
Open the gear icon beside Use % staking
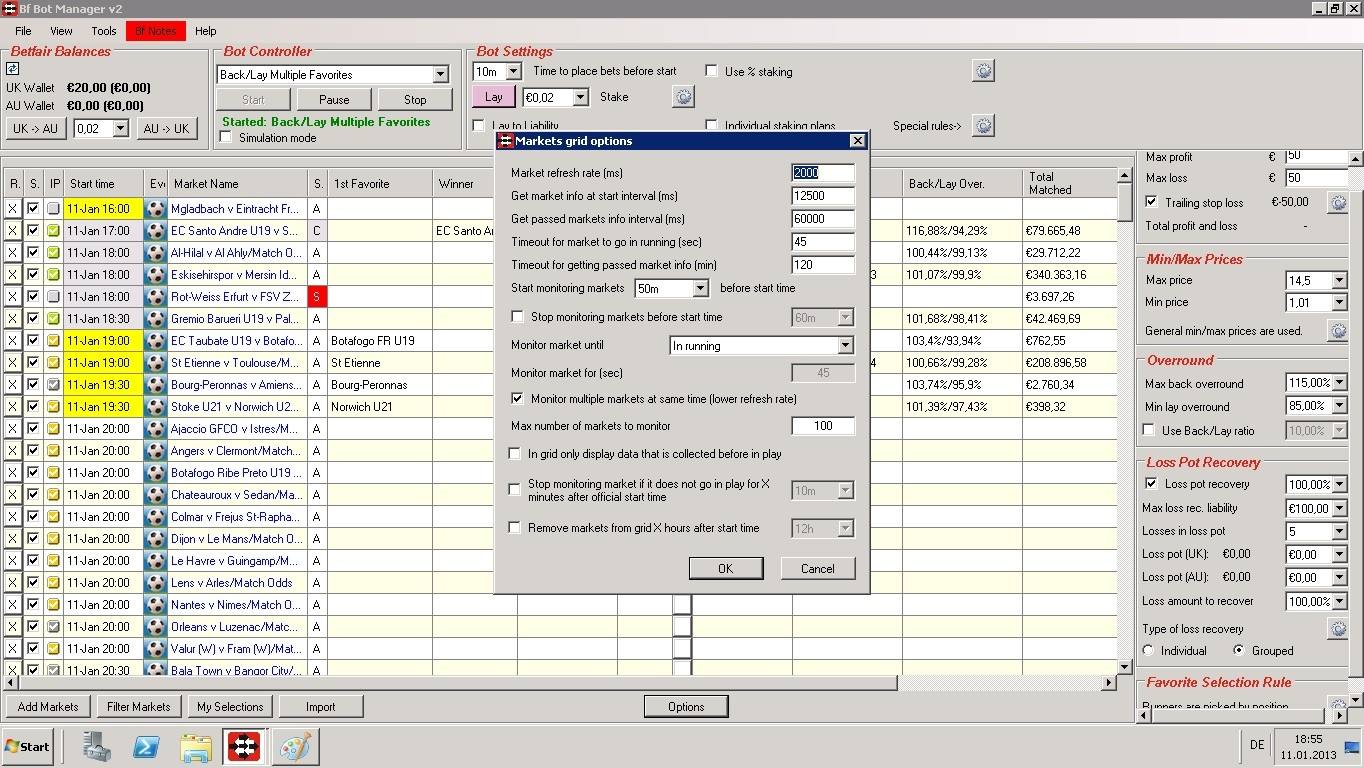click(983, 71)
